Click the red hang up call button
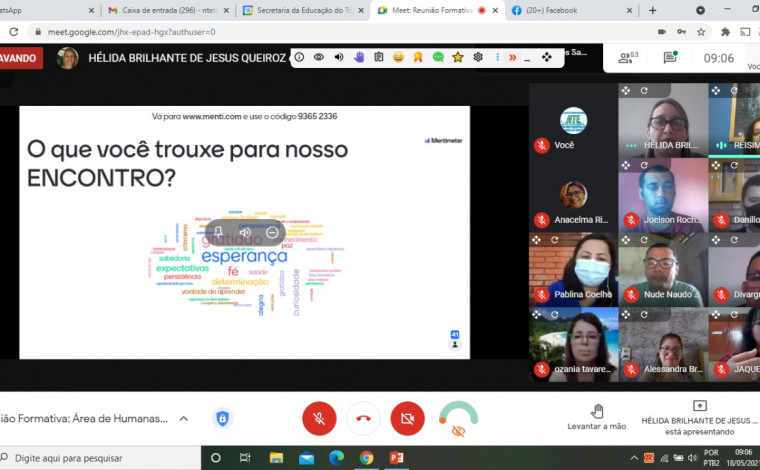The image size is (760, 470). (x=363, y=418)
